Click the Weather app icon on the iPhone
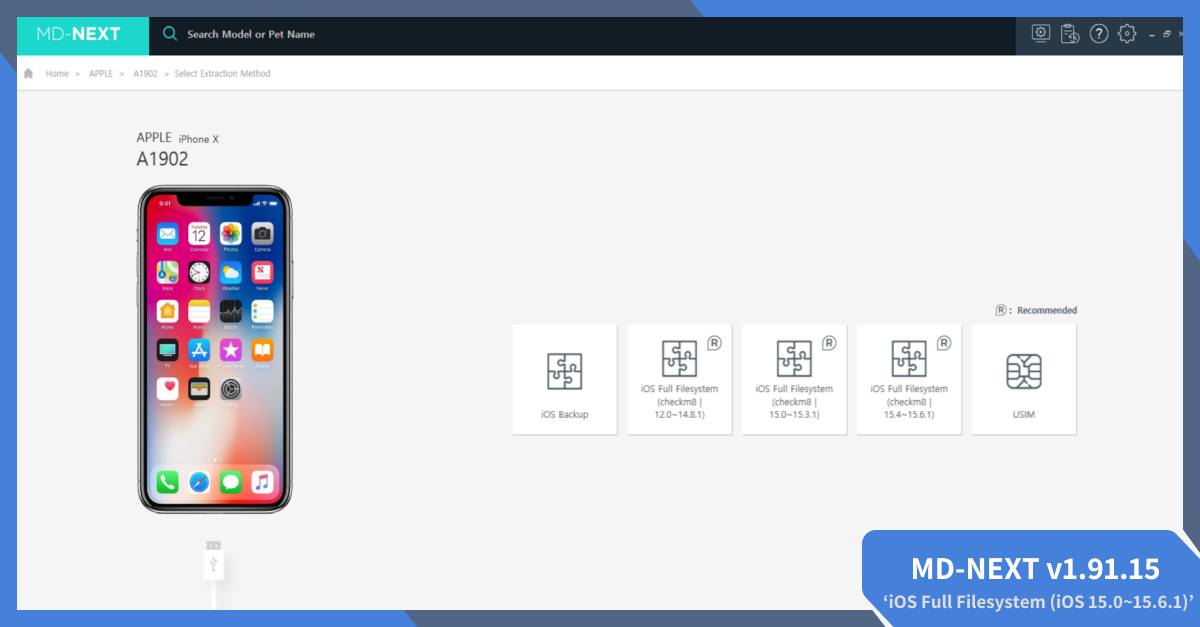 click(x=231, y=272)
